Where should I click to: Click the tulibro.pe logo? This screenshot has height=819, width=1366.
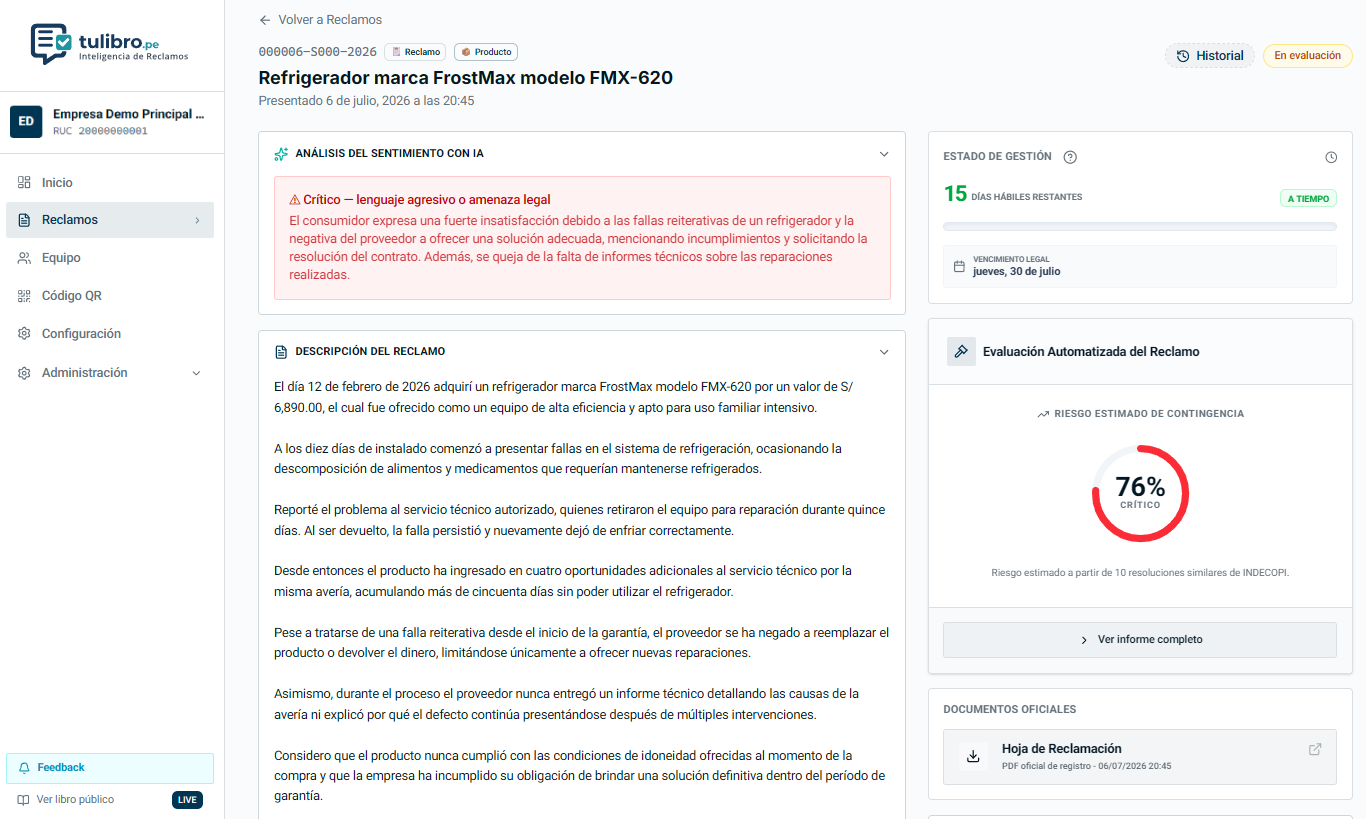coord(110,44)
